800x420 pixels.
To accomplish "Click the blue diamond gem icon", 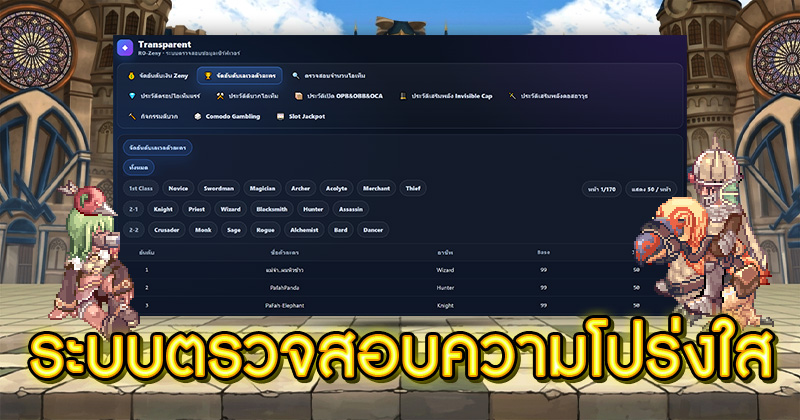I will [132, 96].
